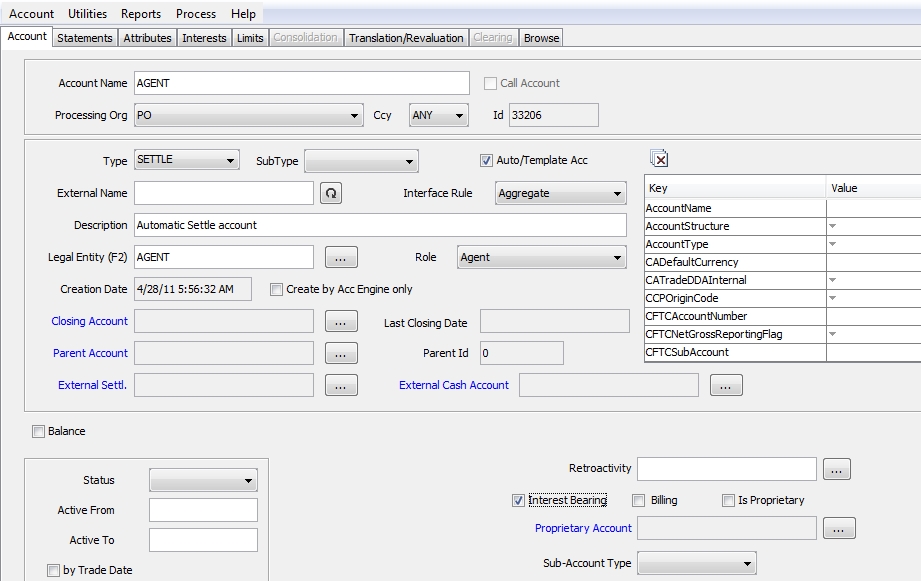Click the Parent Account link label
This screenshot has height=581, width=921.
pos(90,353)
